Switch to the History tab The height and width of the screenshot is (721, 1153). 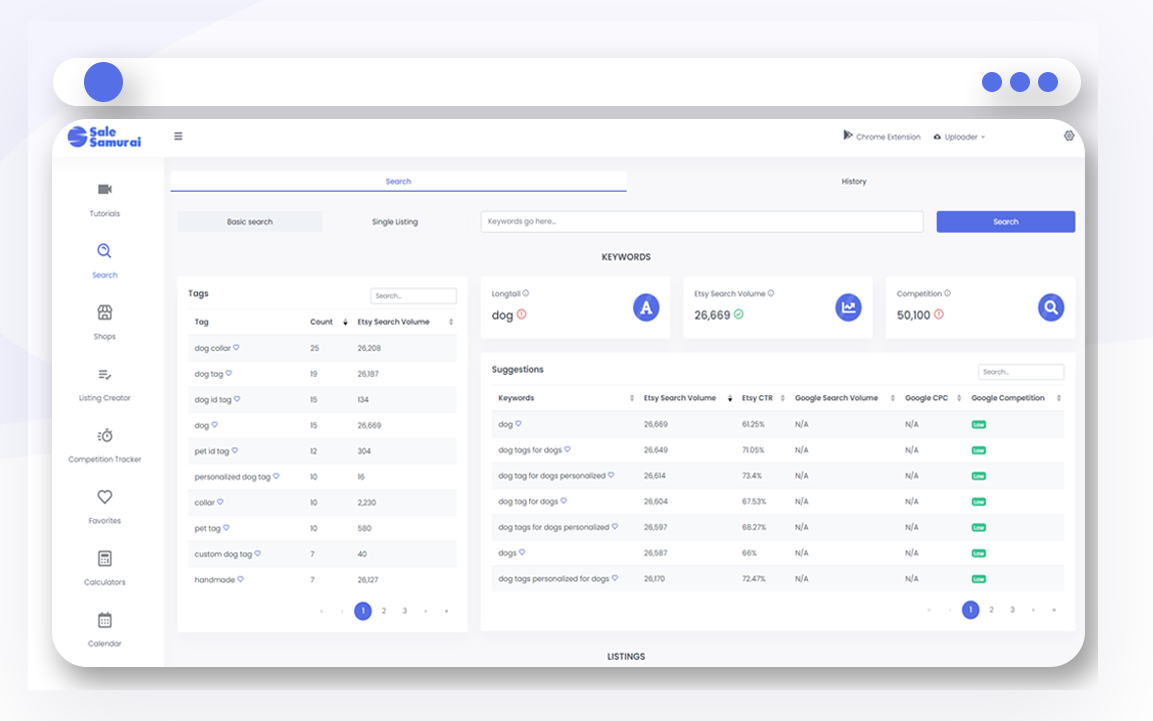point(854,182)
